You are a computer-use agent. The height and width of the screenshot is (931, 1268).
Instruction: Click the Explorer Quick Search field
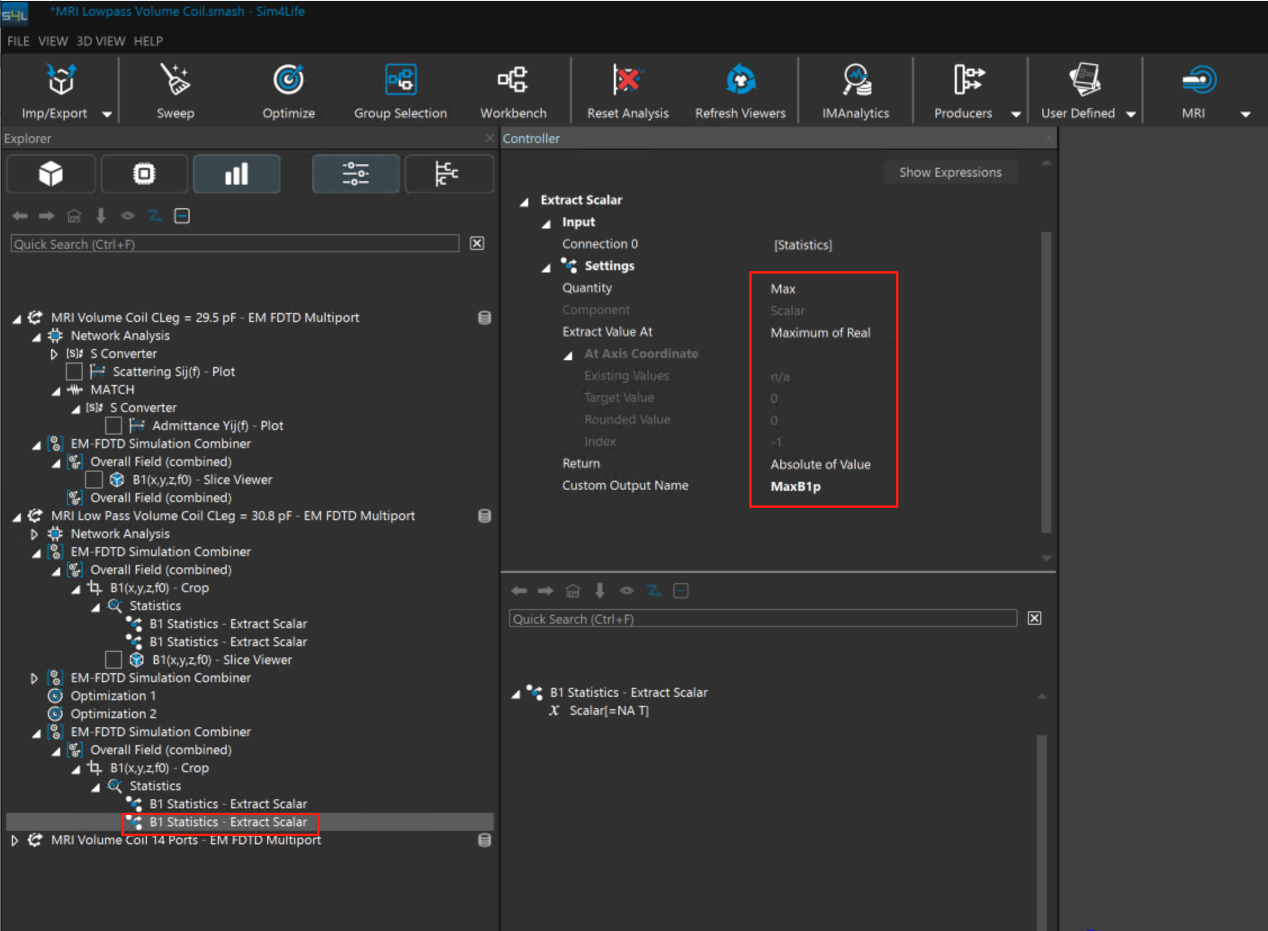[x=235, y=244]
